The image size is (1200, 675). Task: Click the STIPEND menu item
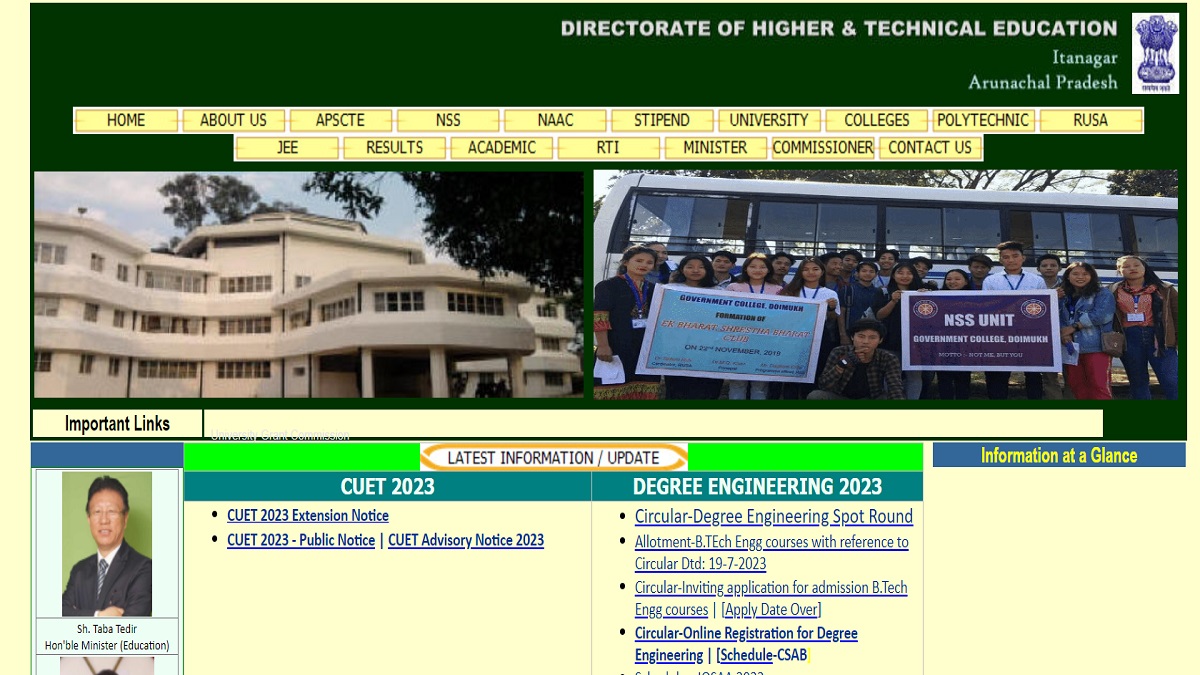662,121
